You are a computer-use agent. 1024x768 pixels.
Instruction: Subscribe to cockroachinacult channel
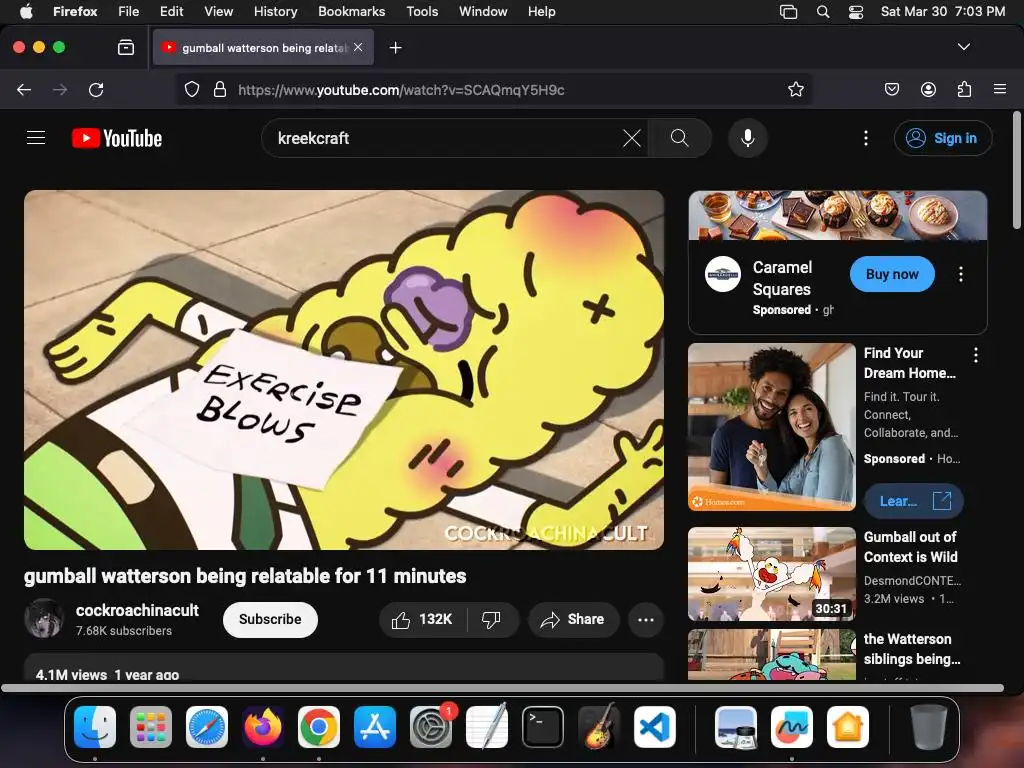click(270, 619)
